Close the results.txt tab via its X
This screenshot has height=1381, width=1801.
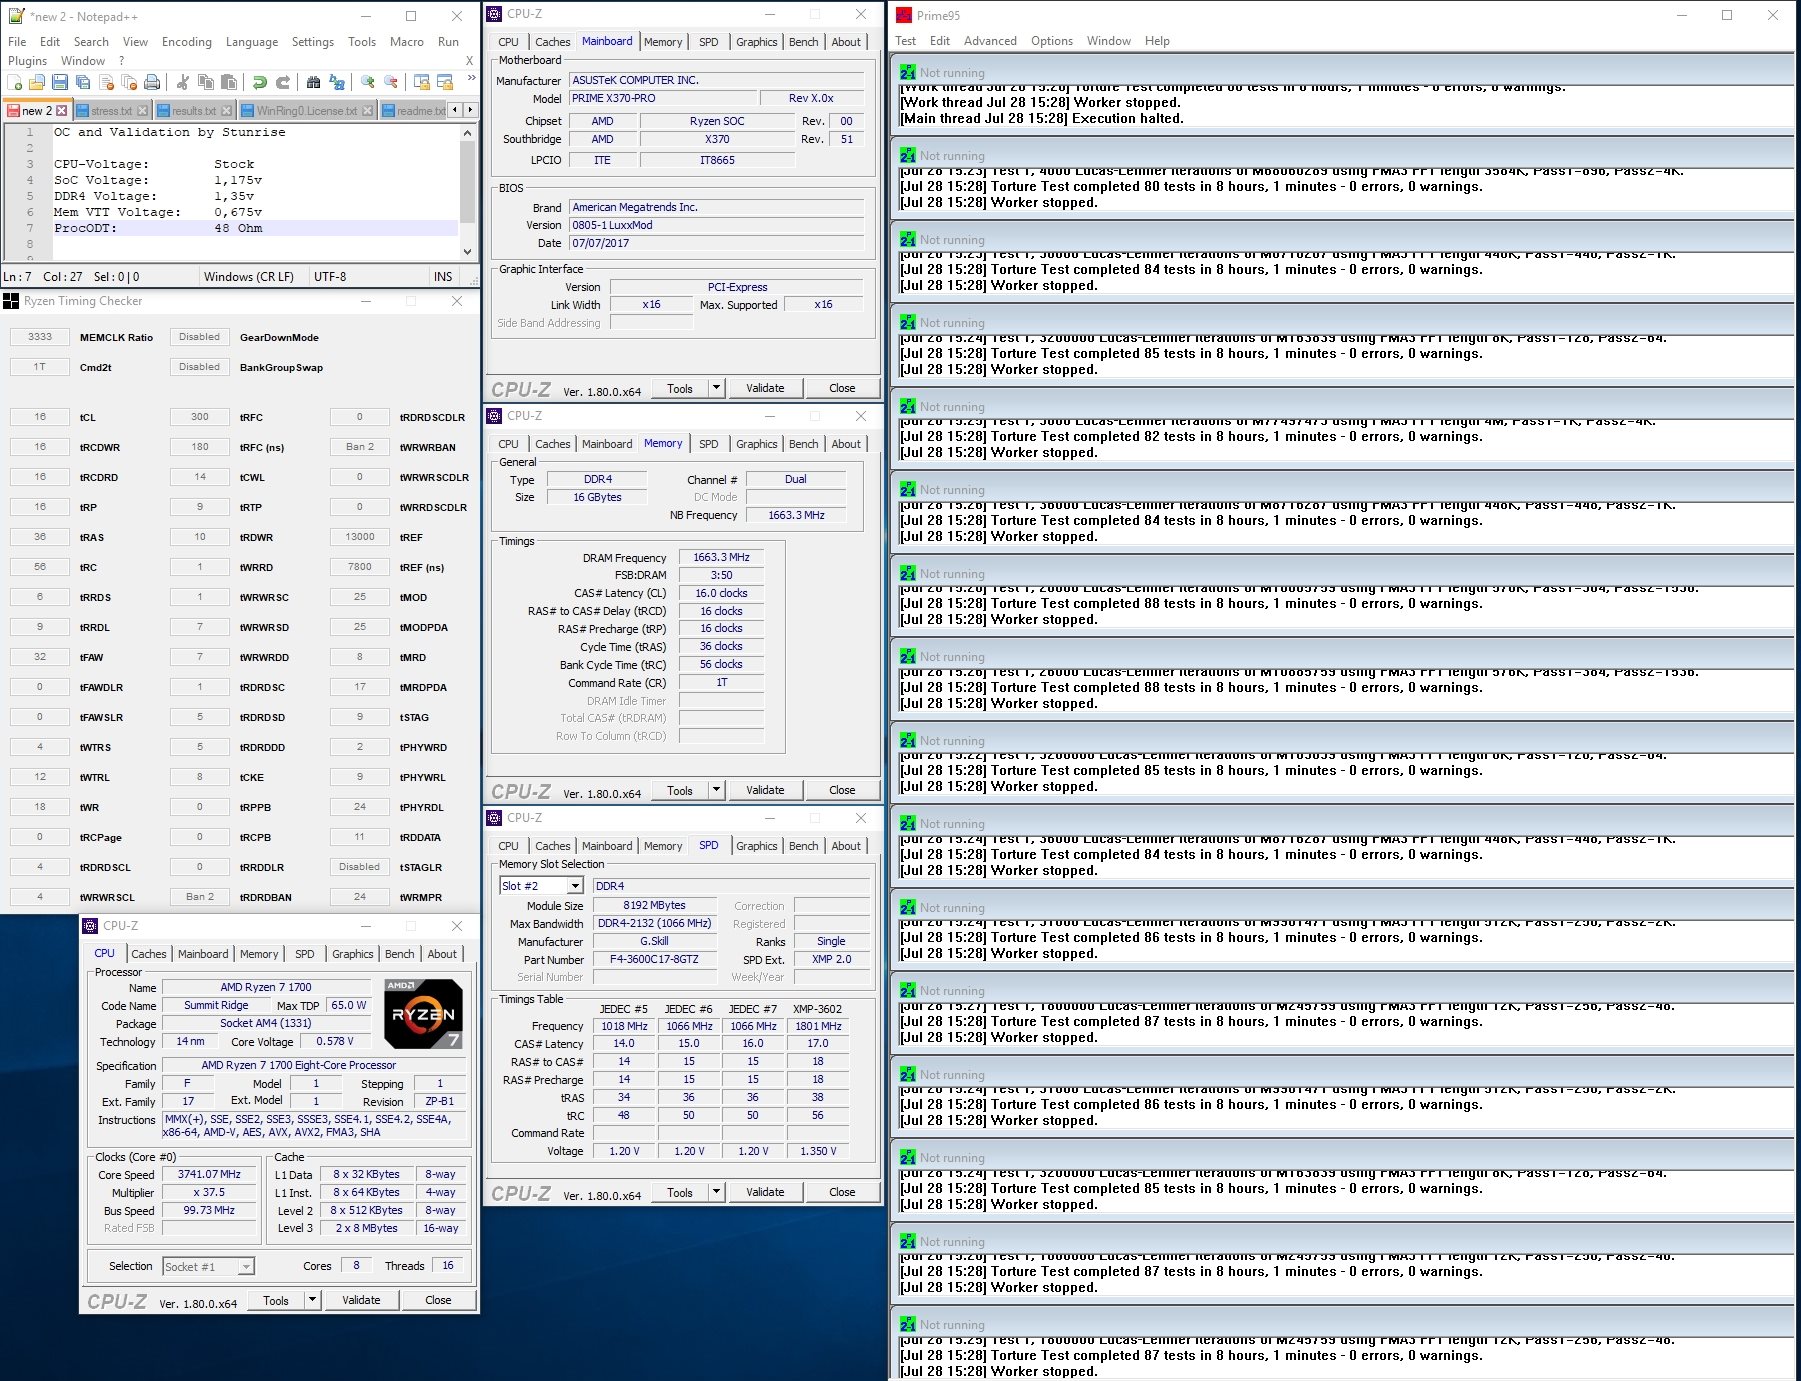(227, 111)
